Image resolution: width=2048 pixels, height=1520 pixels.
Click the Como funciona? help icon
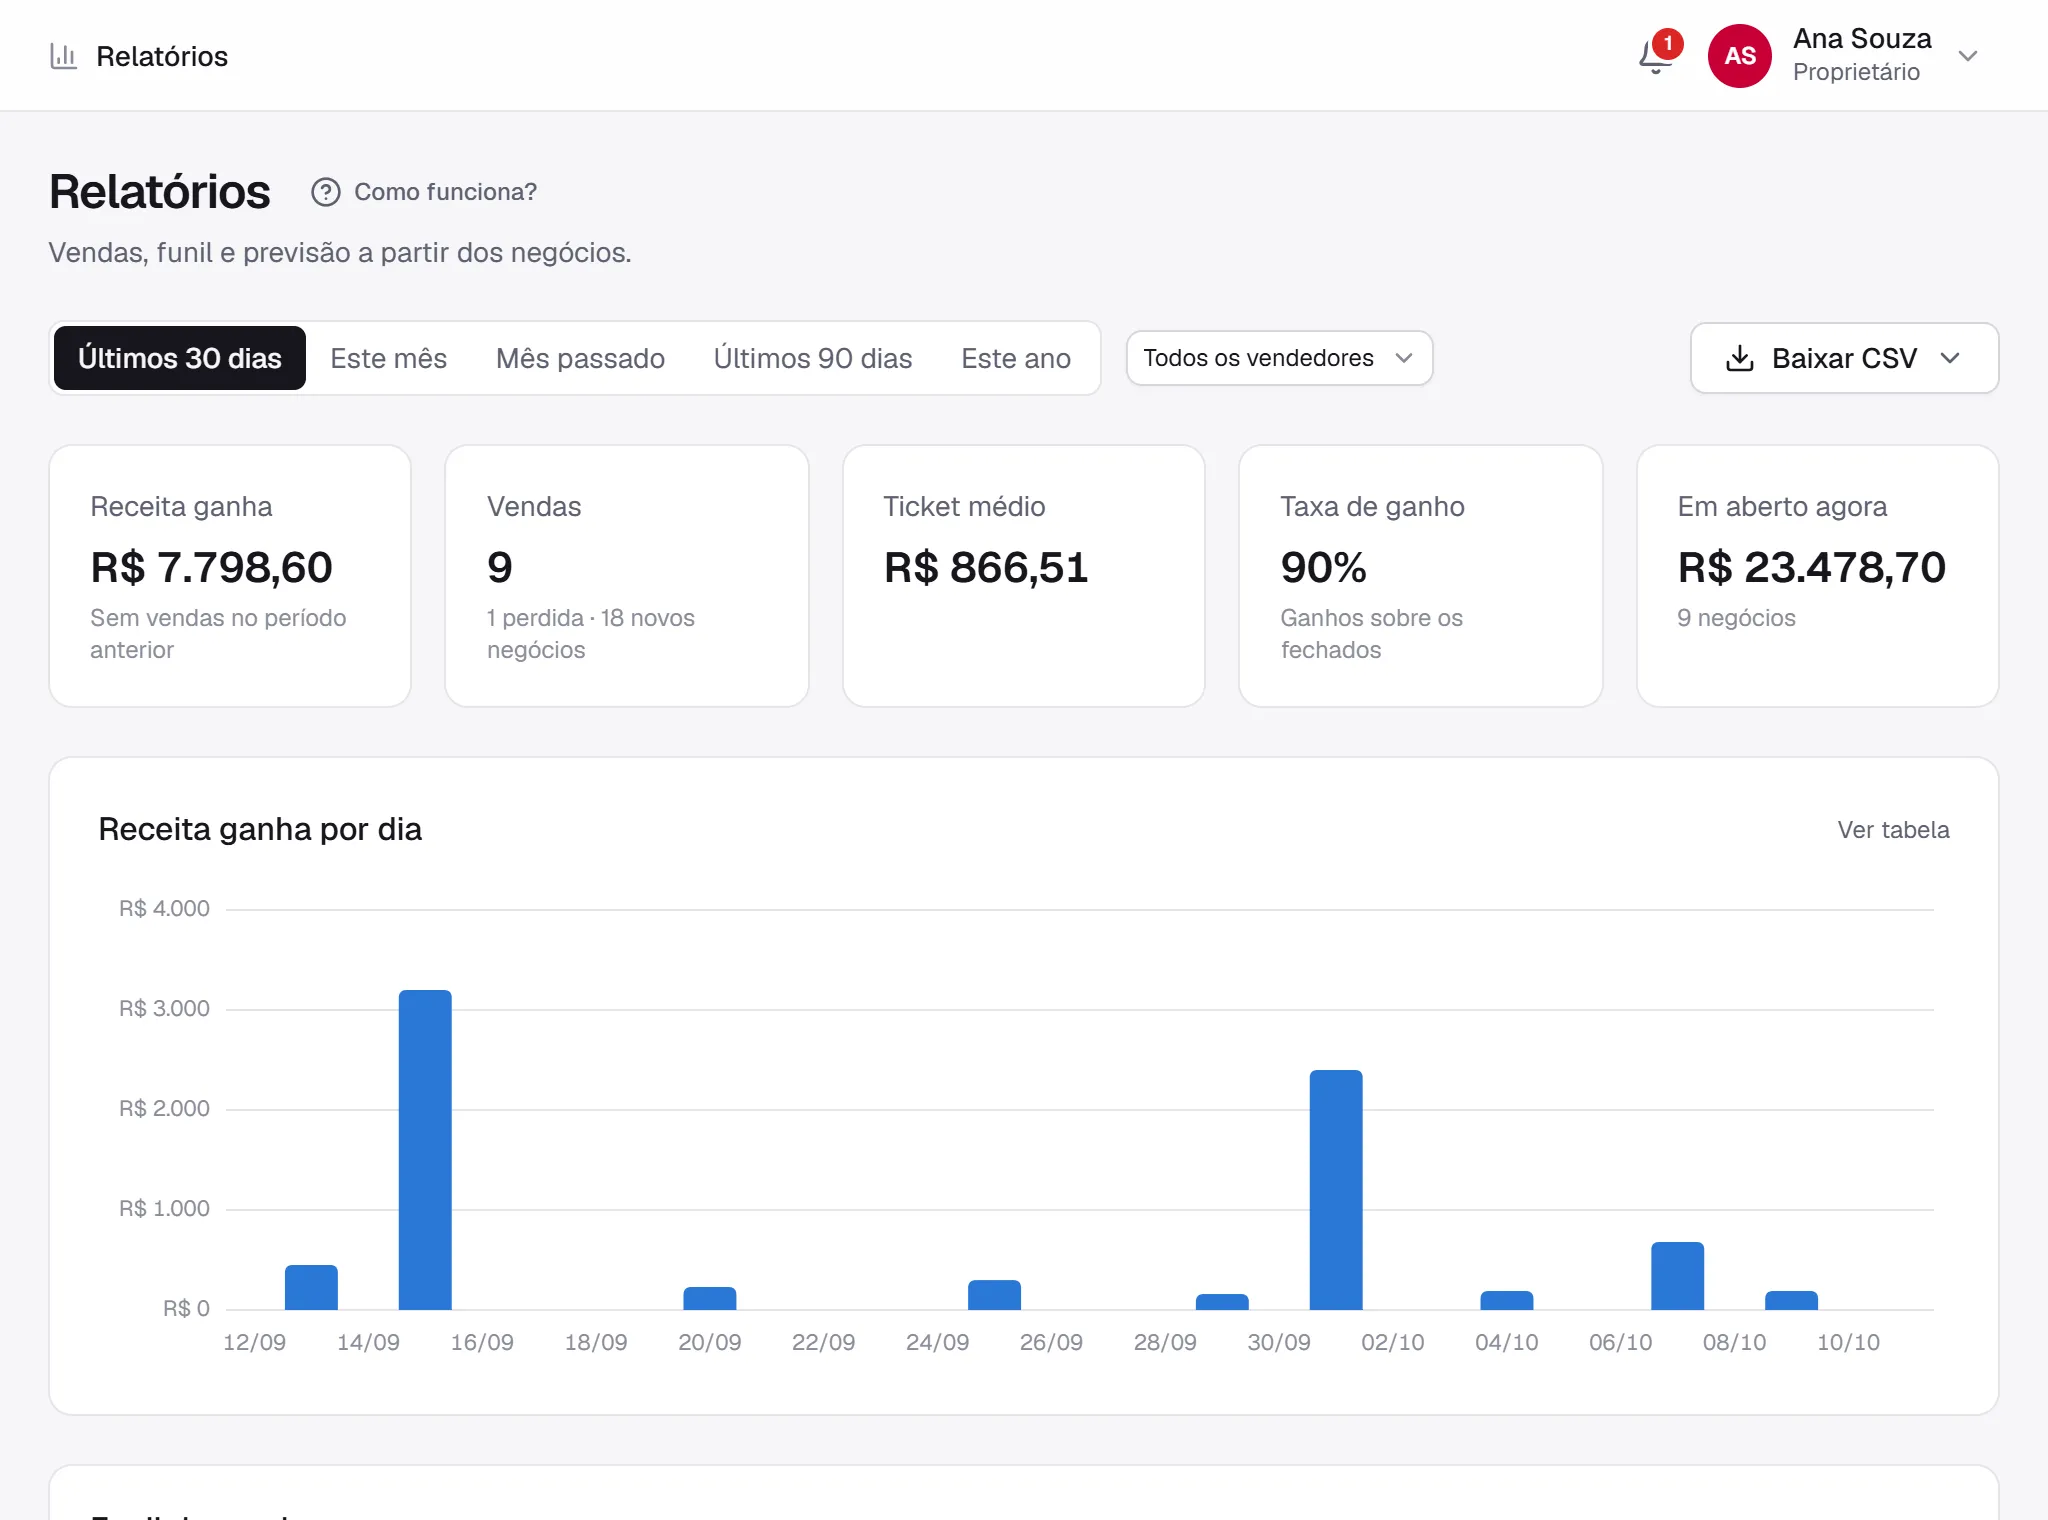point(325,192)
